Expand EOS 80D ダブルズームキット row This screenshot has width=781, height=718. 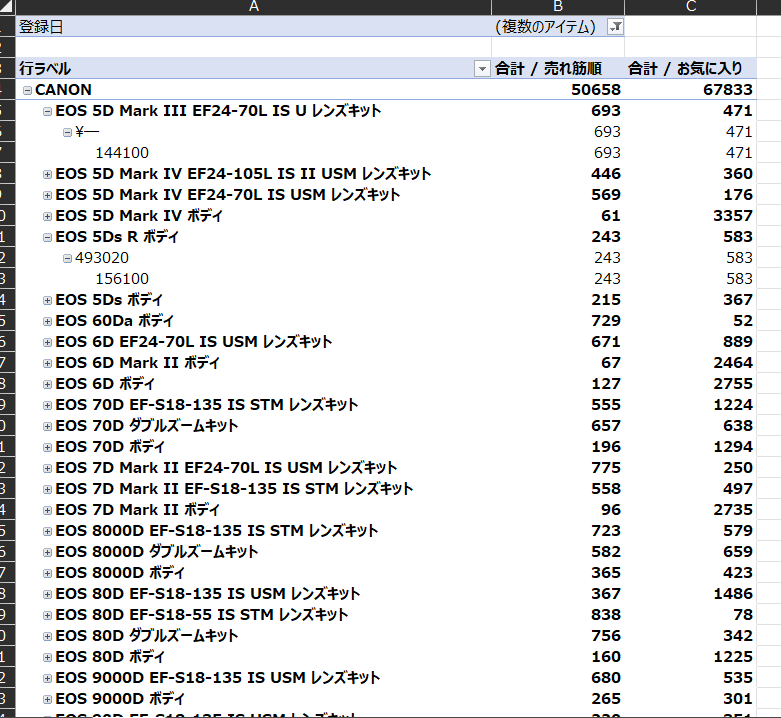tap(47, 636)
